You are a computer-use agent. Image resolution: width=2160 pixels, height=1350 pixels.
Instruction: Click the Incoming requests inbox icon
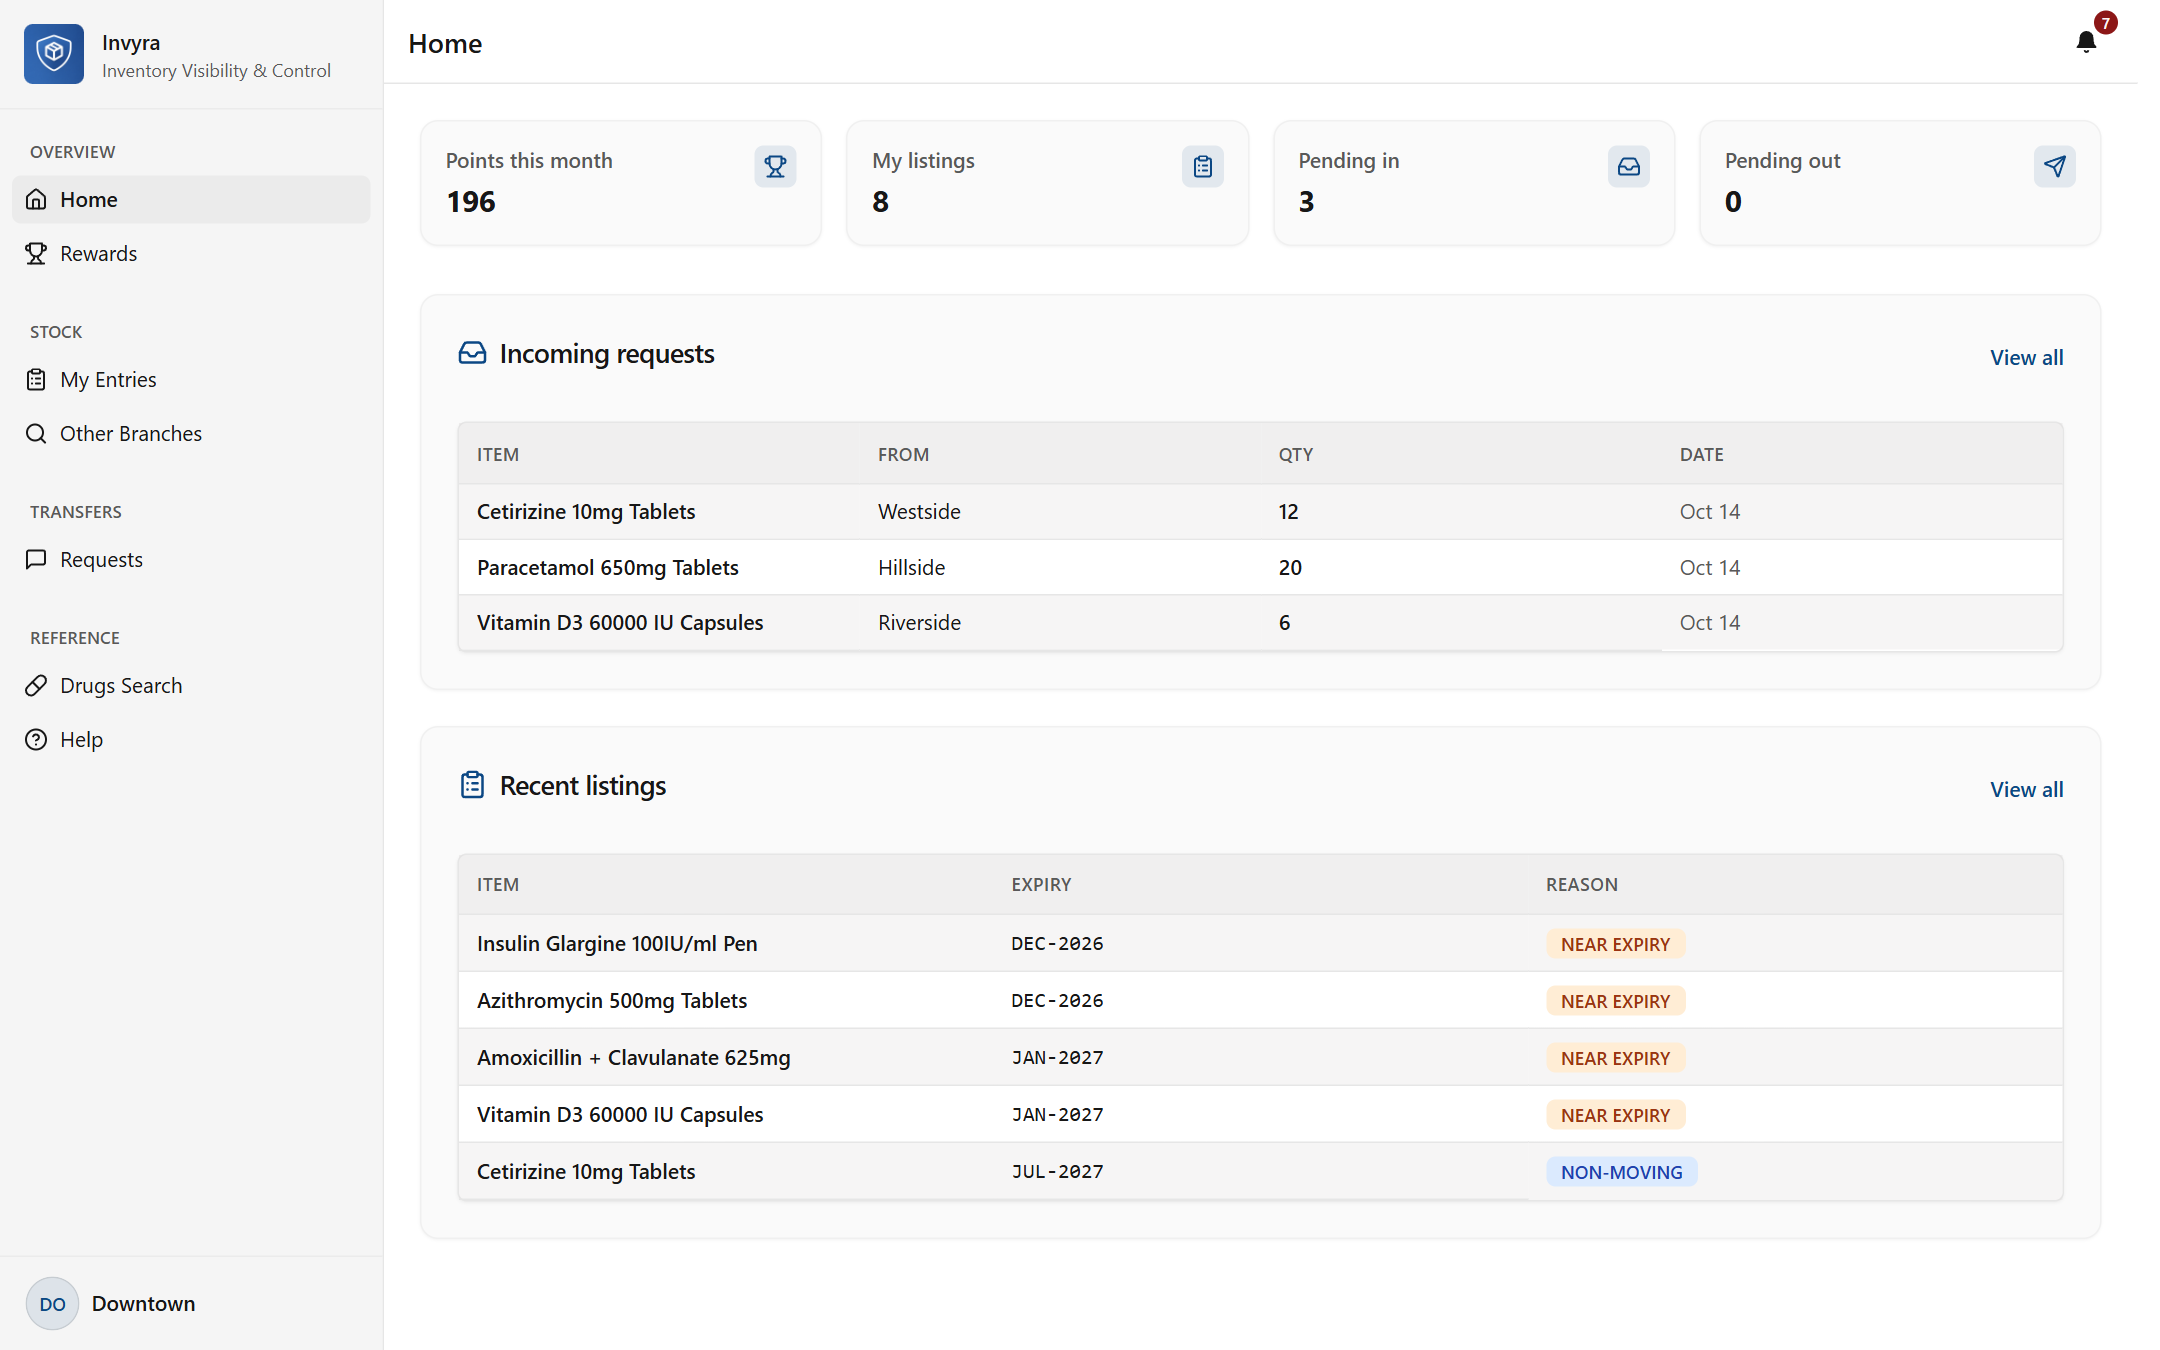[x=472, y=353]
